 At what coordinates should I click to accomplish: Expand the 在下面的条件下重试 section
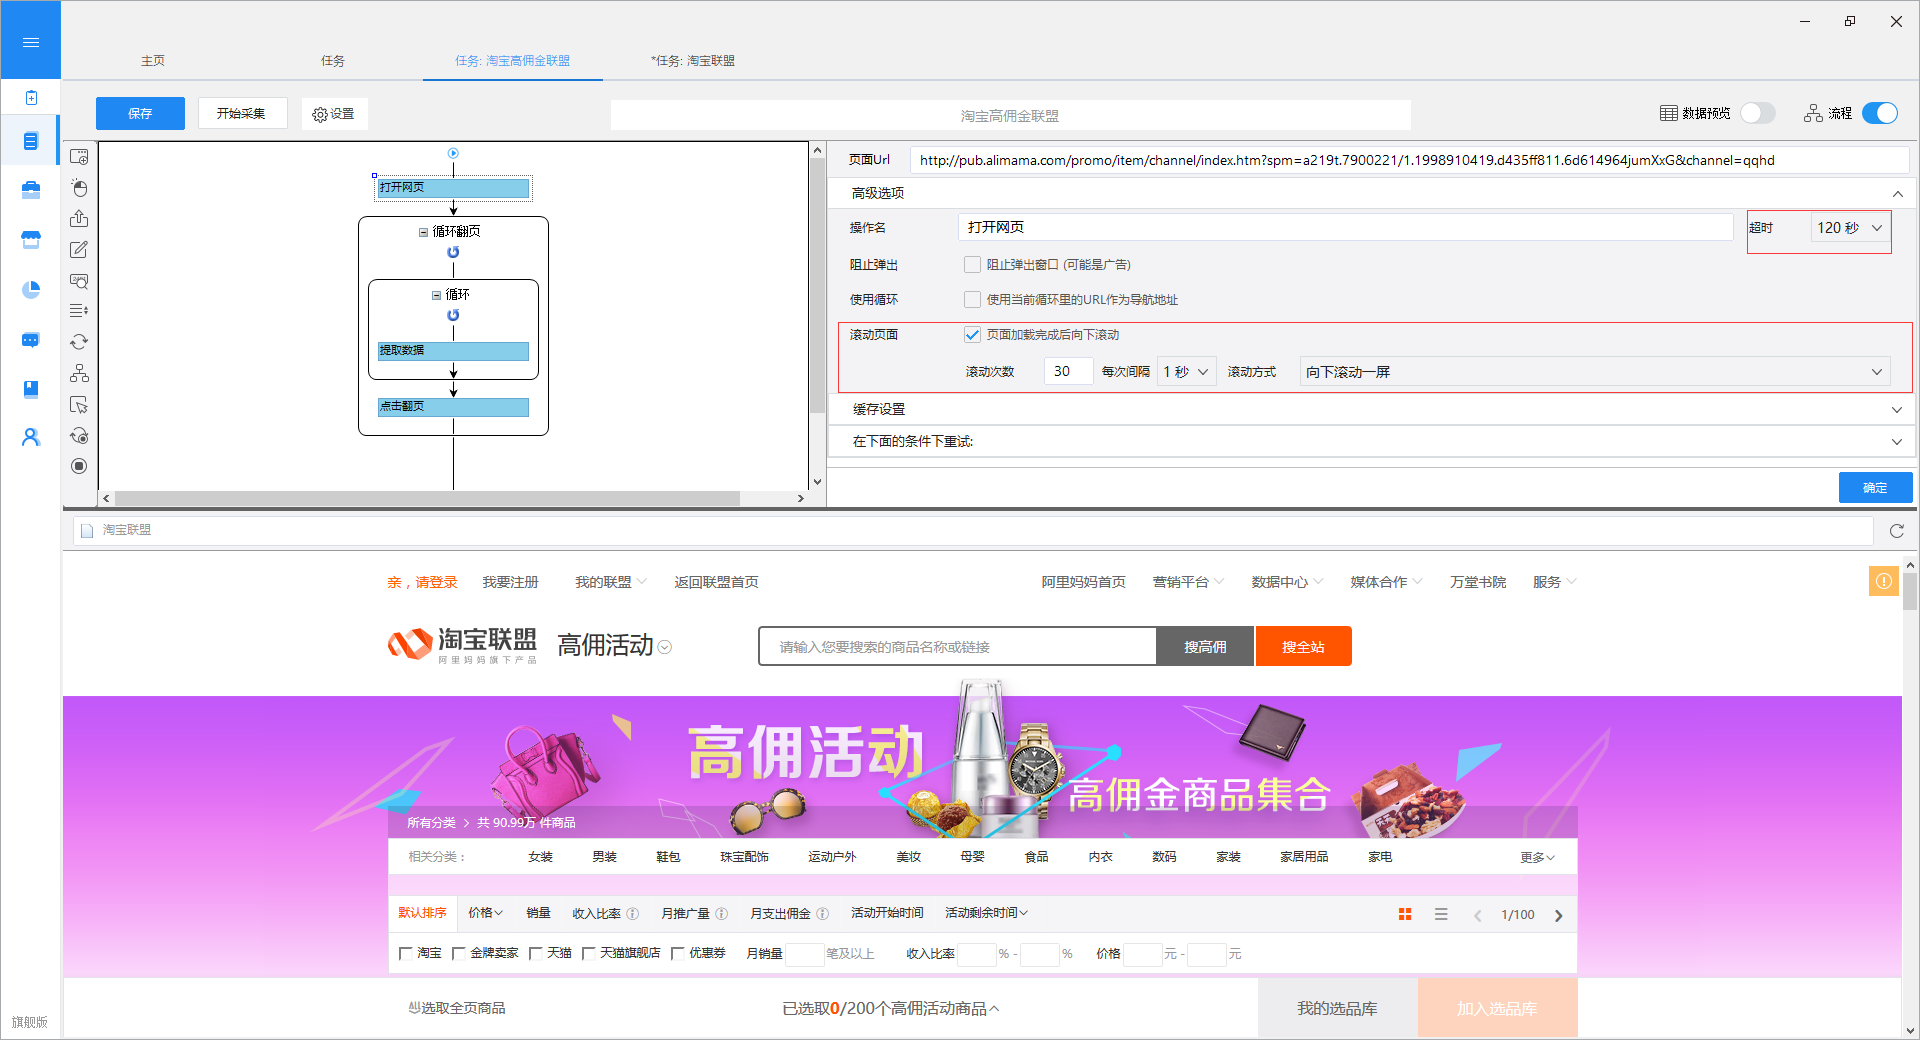[x=1897, y=442]
